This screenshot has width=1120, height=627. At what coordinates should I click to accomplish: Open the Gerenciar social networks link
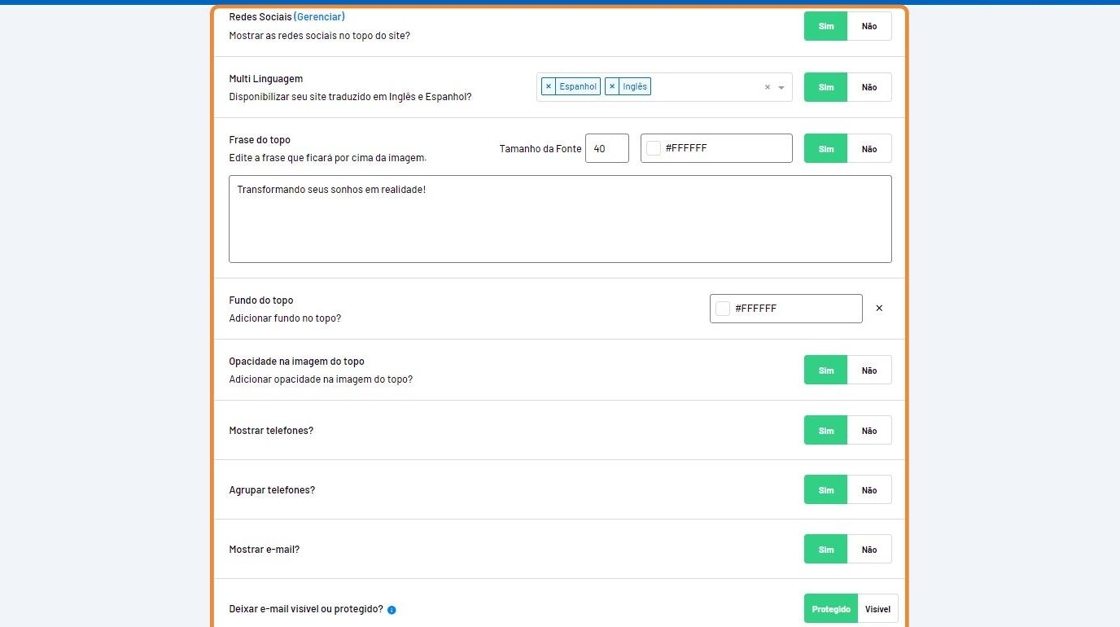[319, 17]
